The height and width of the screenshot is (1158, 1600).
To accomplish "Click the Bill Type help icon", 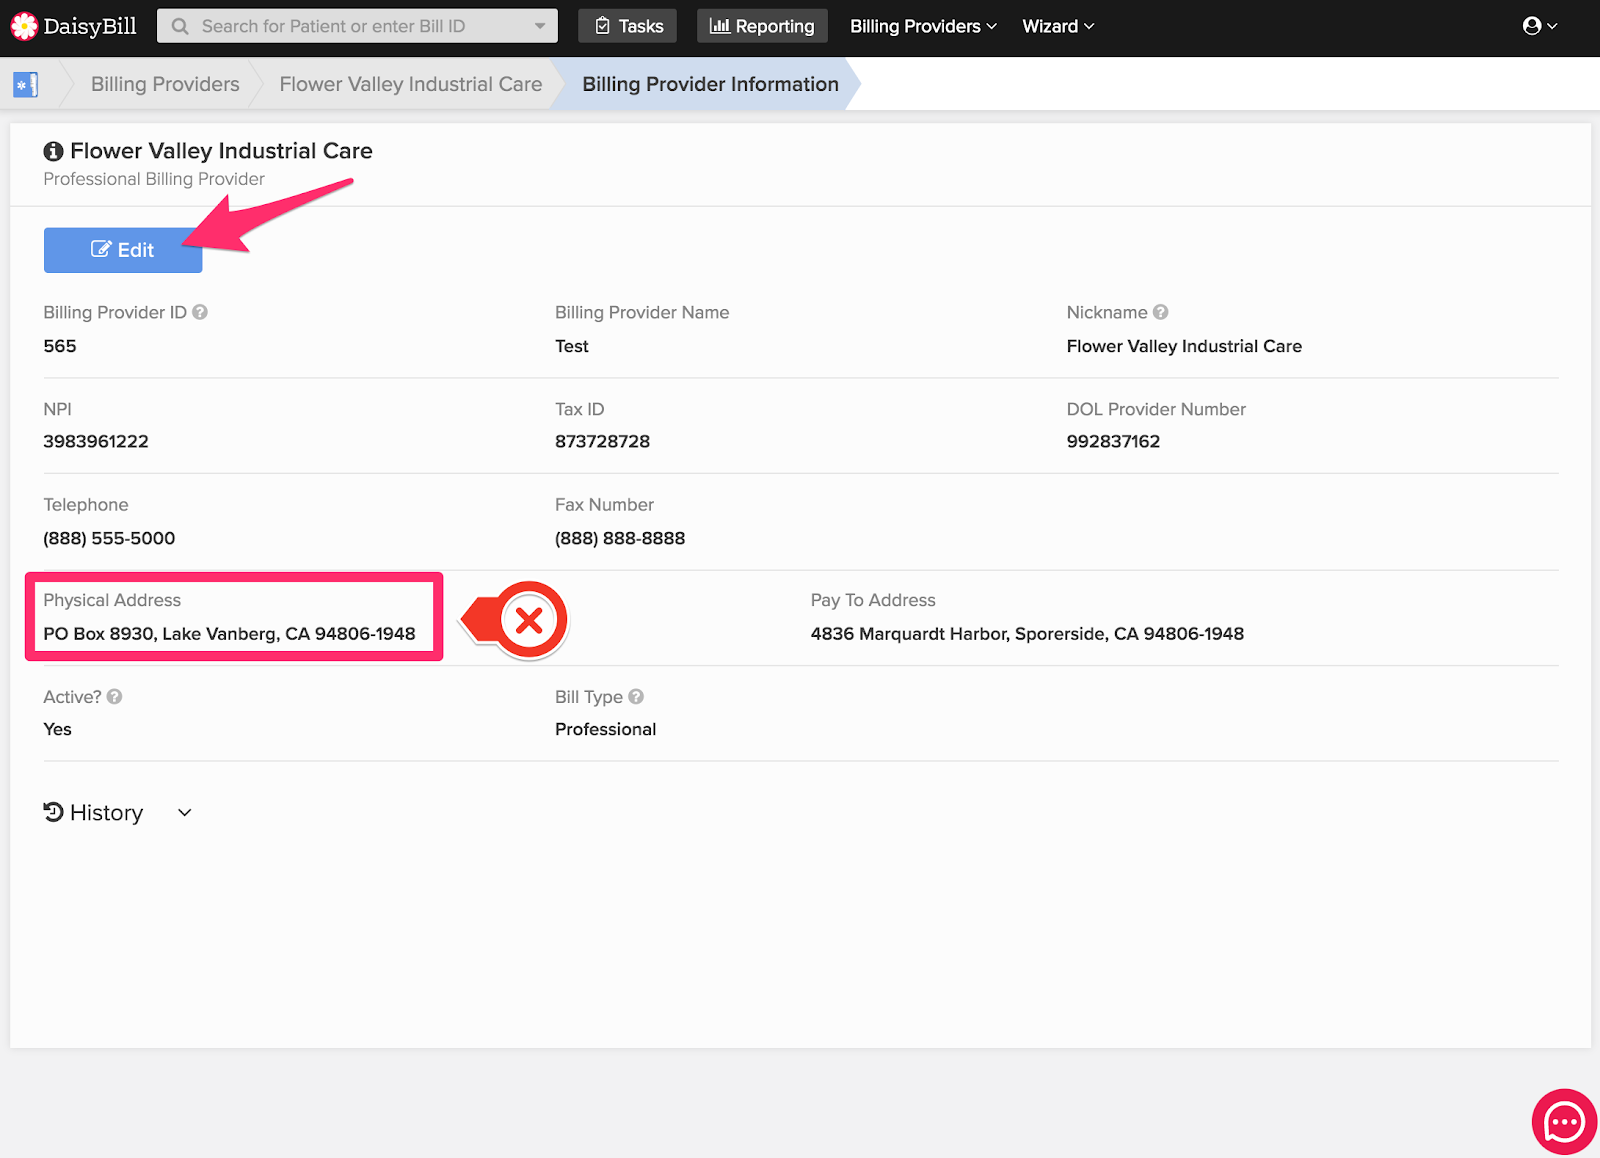I will [636, 697].
